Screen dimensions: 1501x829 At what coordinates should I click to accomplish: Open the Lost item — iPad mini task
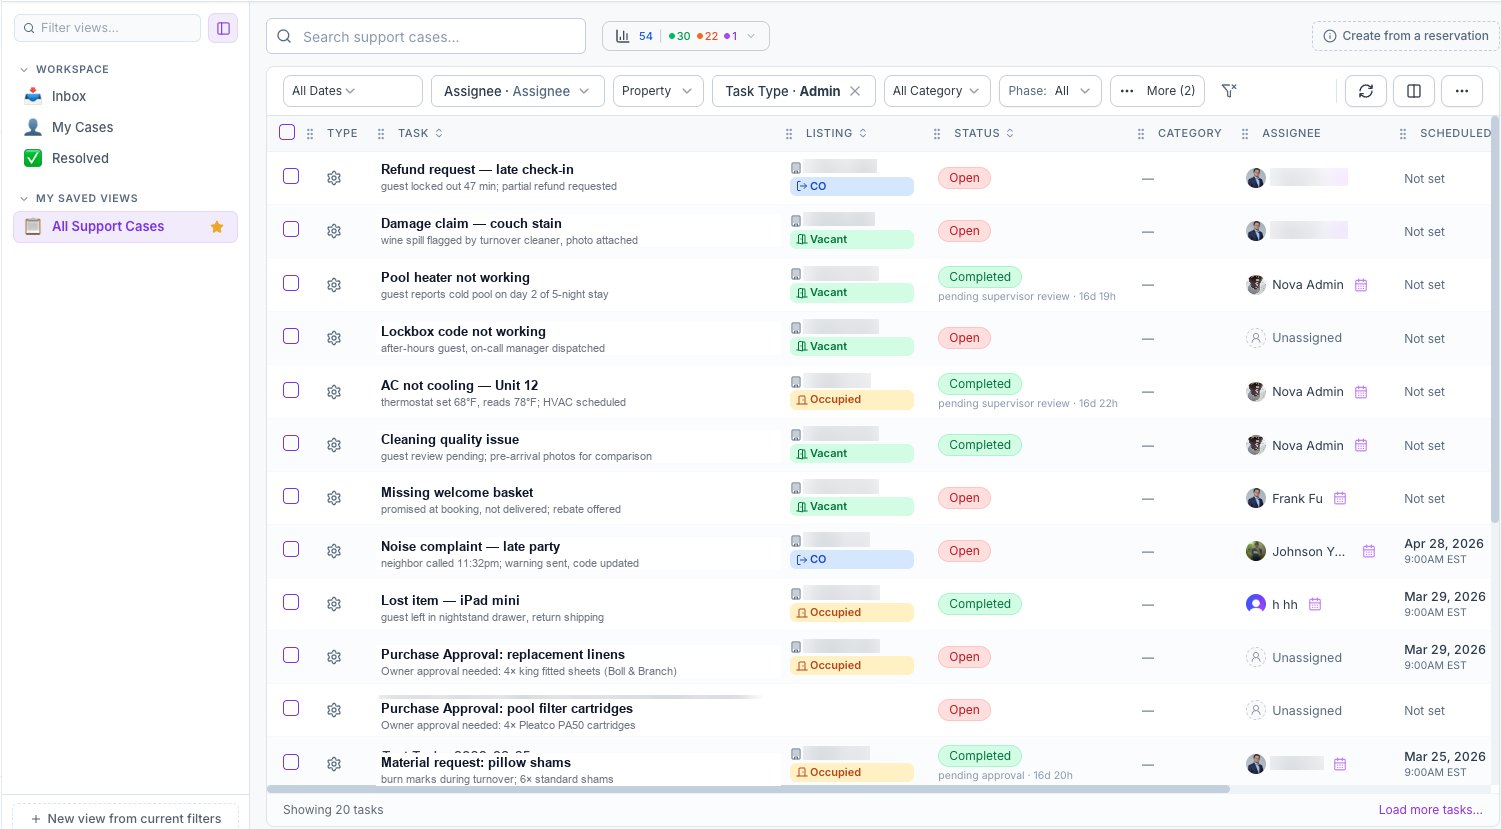450,600
